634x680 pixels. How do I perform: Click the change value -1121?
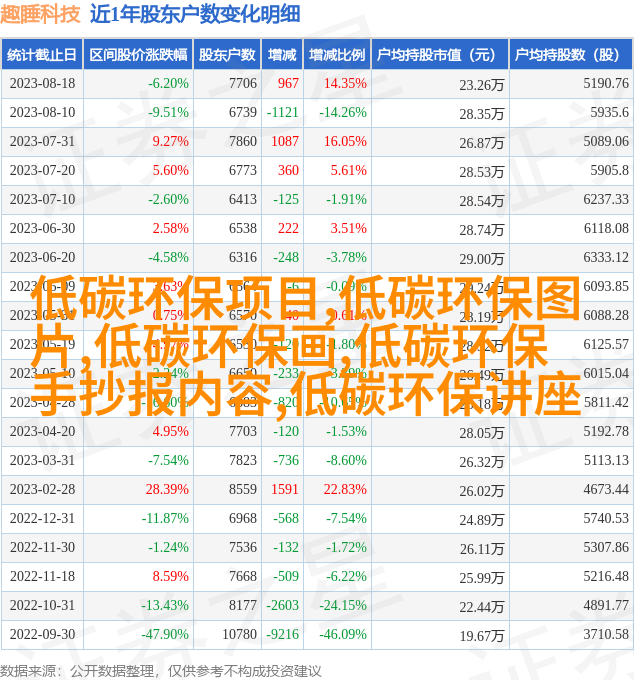pyautogui.click(x=282, y=112)
